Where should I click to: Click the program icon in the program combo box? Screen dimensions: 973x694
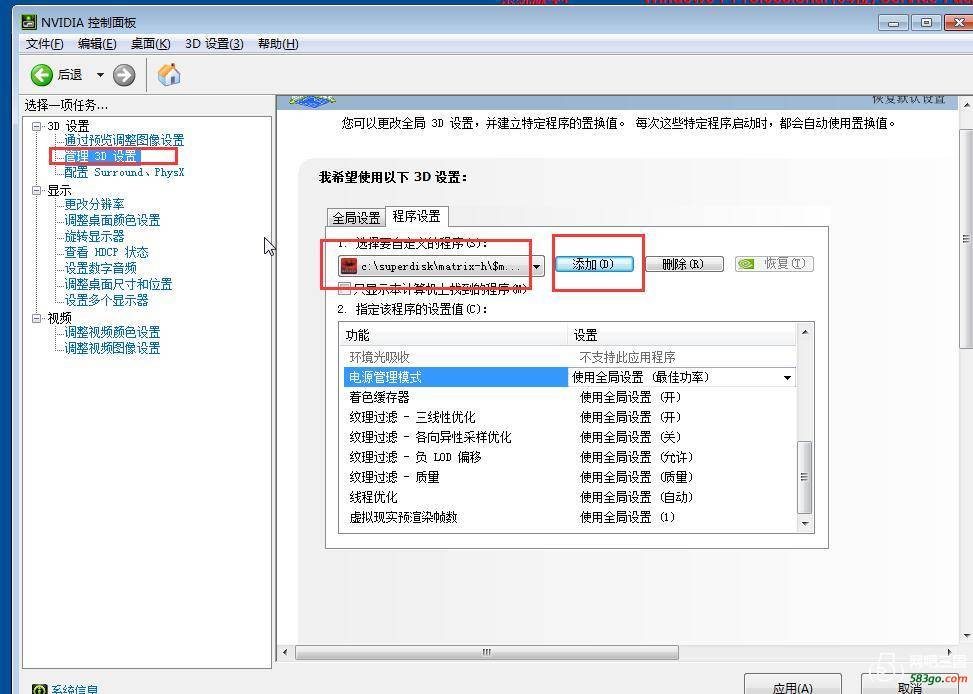tap(349, 266)
